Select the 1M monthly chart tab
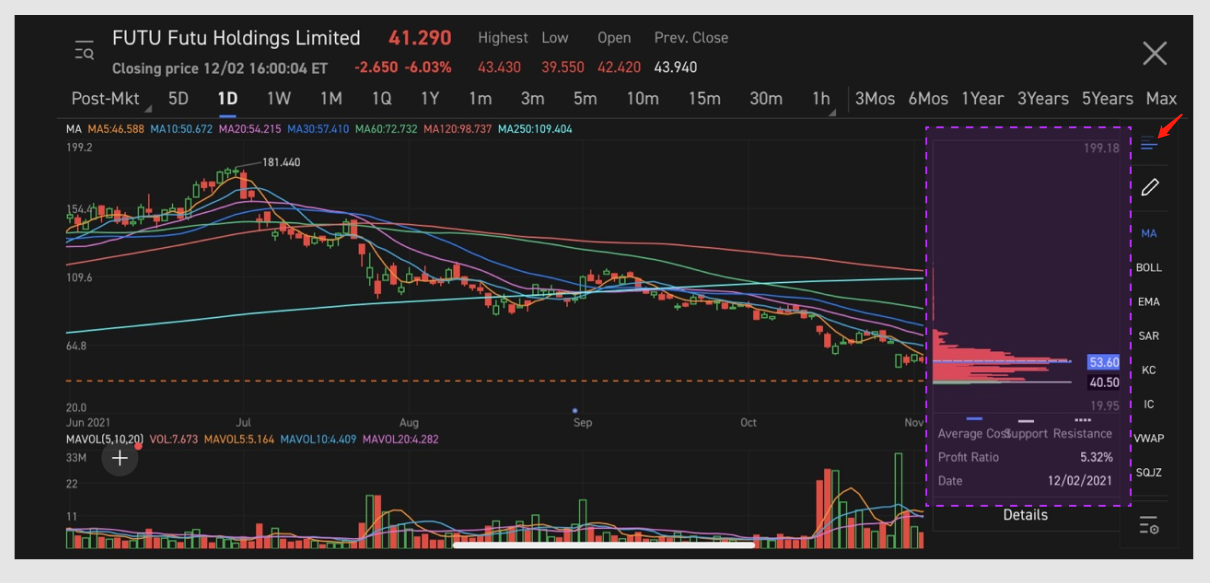1210x583 pixels. pyautogui.click(x=331, y=99)
